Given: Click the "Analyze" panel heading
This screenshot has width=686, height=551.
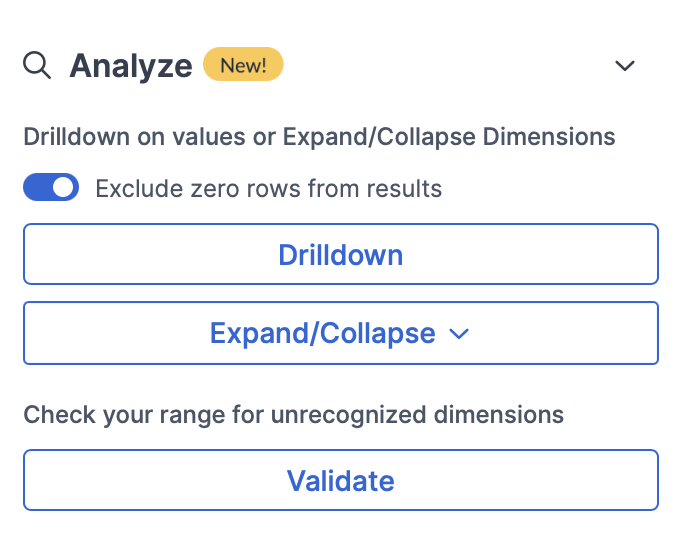Looking at the screenshot, I should (130, 66).
